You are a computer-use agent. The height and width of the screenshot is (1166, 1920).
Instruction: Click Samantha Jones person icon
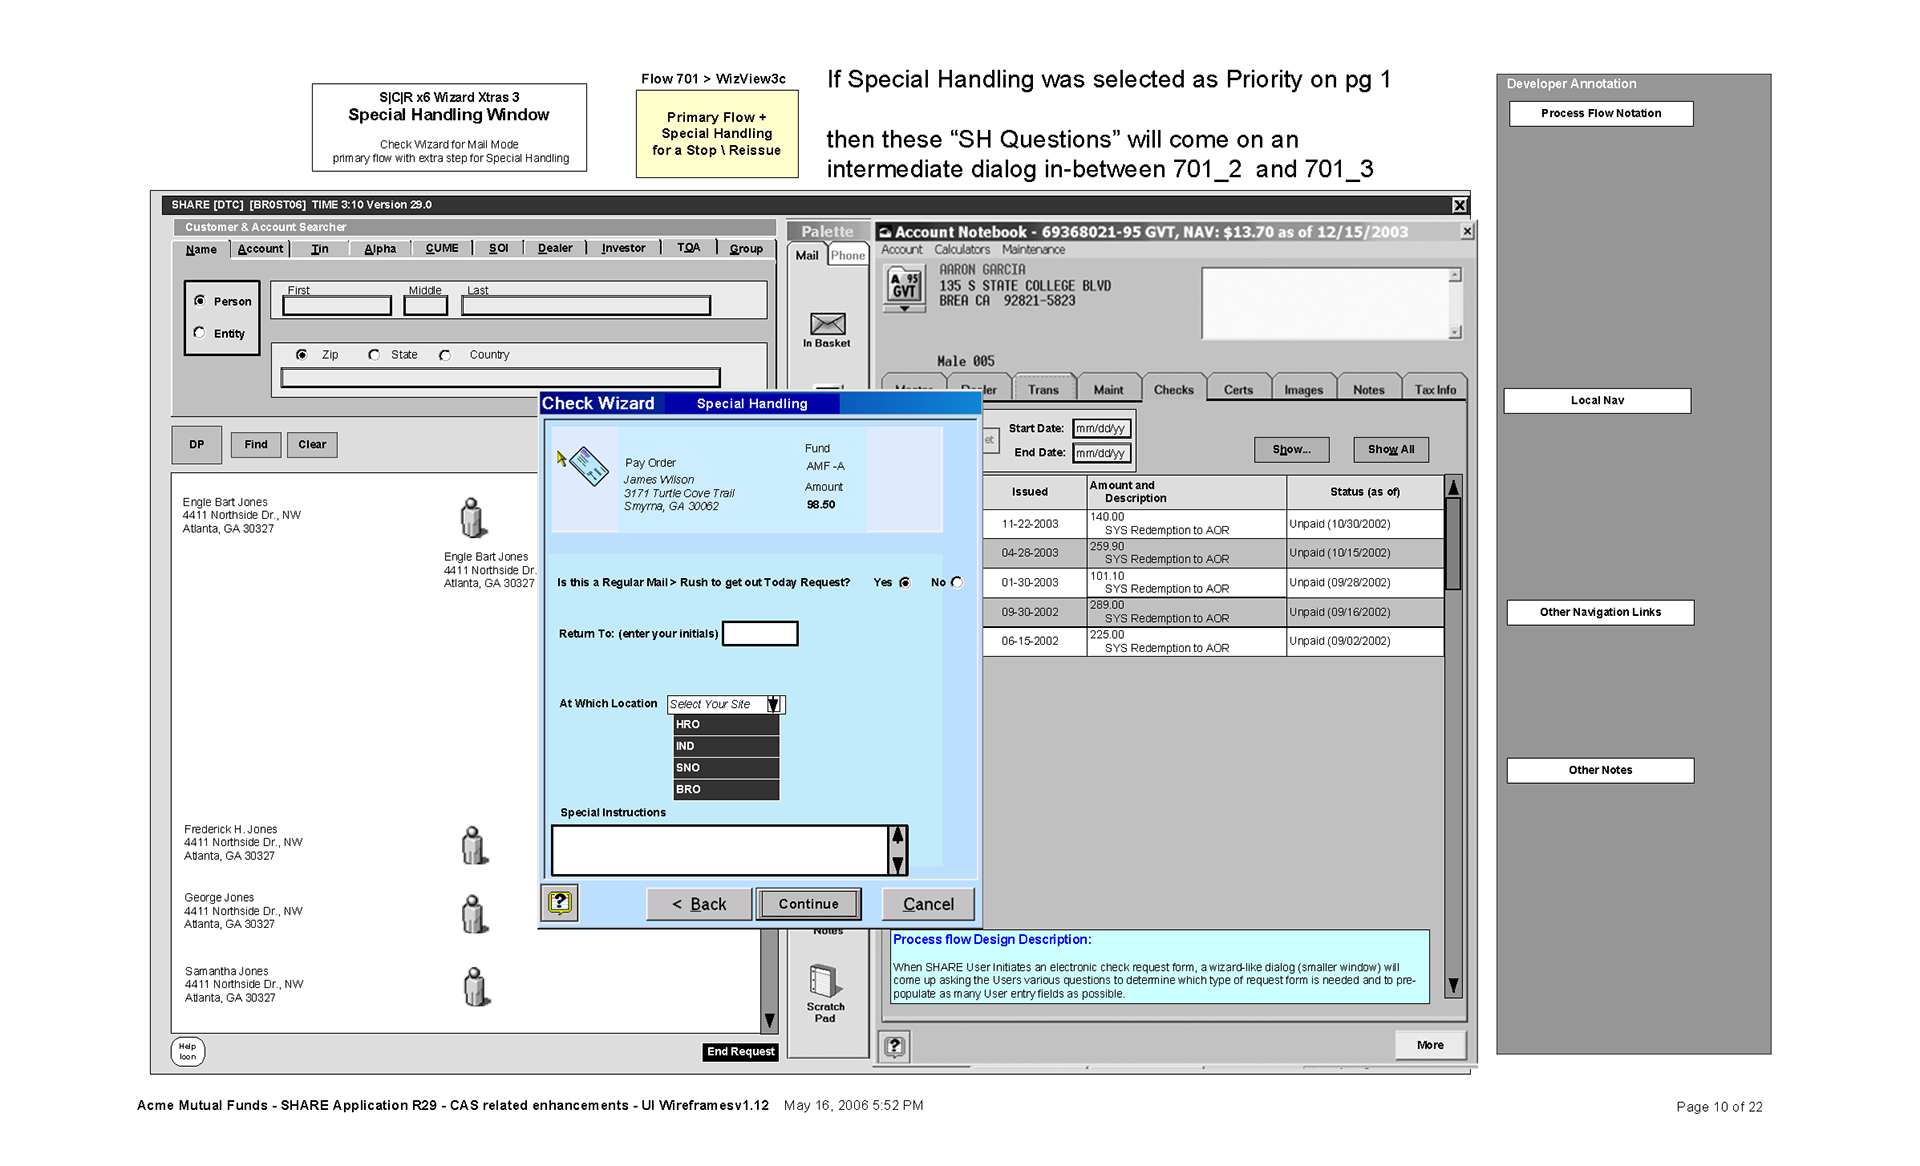[x=476, y=987]
